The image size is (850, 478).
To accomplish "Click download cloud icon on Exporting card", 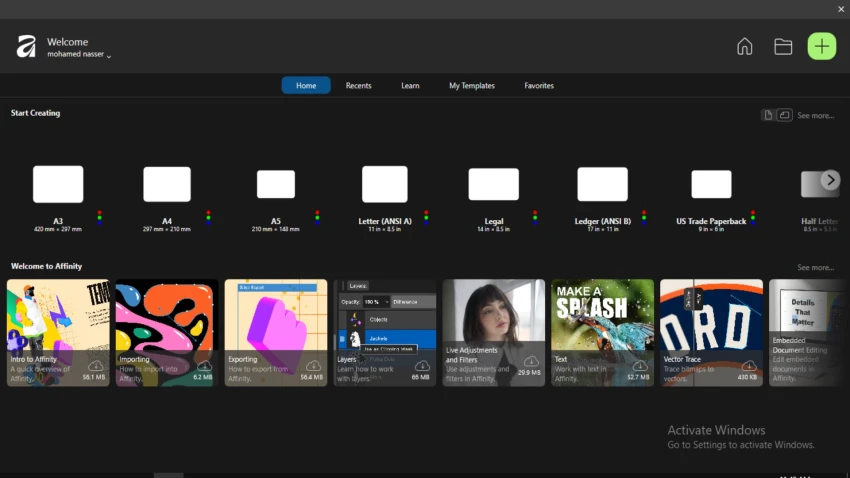I will tap(313, 365).
